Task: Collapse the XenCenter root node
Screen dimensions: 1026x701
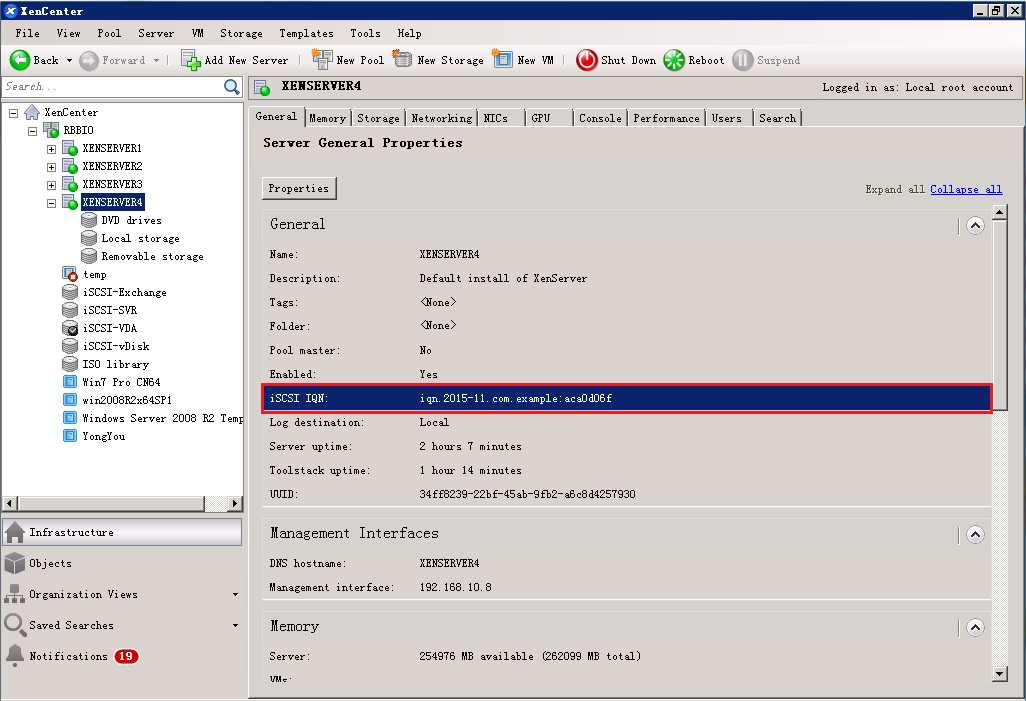Action: tap(14, 113)
